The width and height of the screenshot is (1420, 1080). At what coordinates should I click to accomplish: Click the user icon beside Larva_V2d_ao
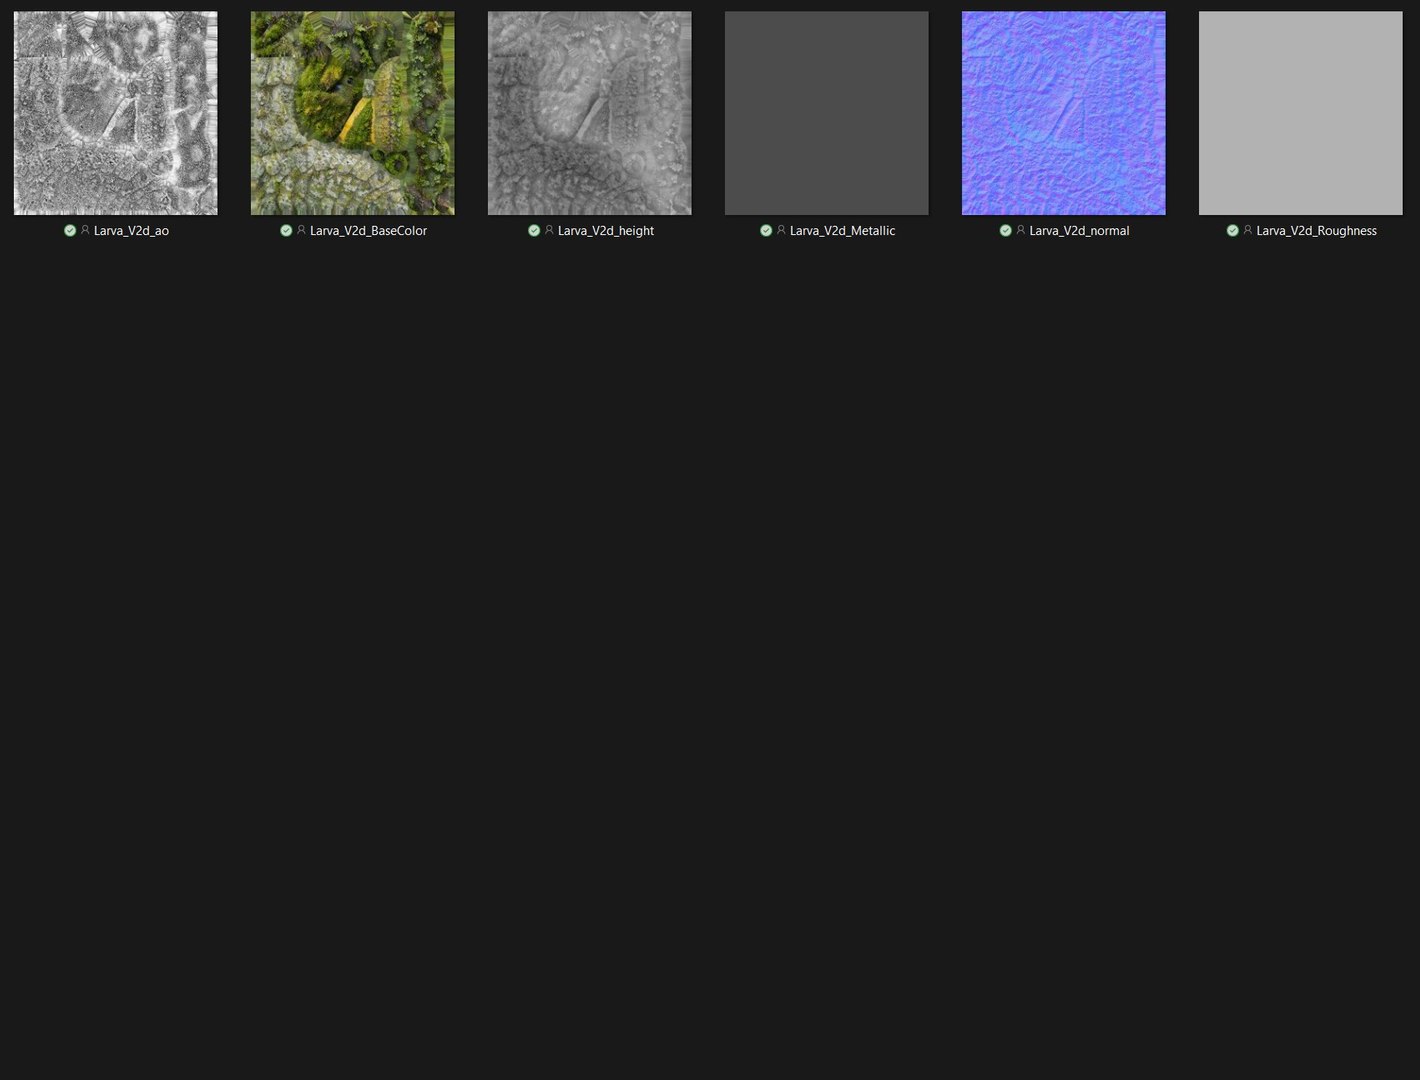coord(85,230)
